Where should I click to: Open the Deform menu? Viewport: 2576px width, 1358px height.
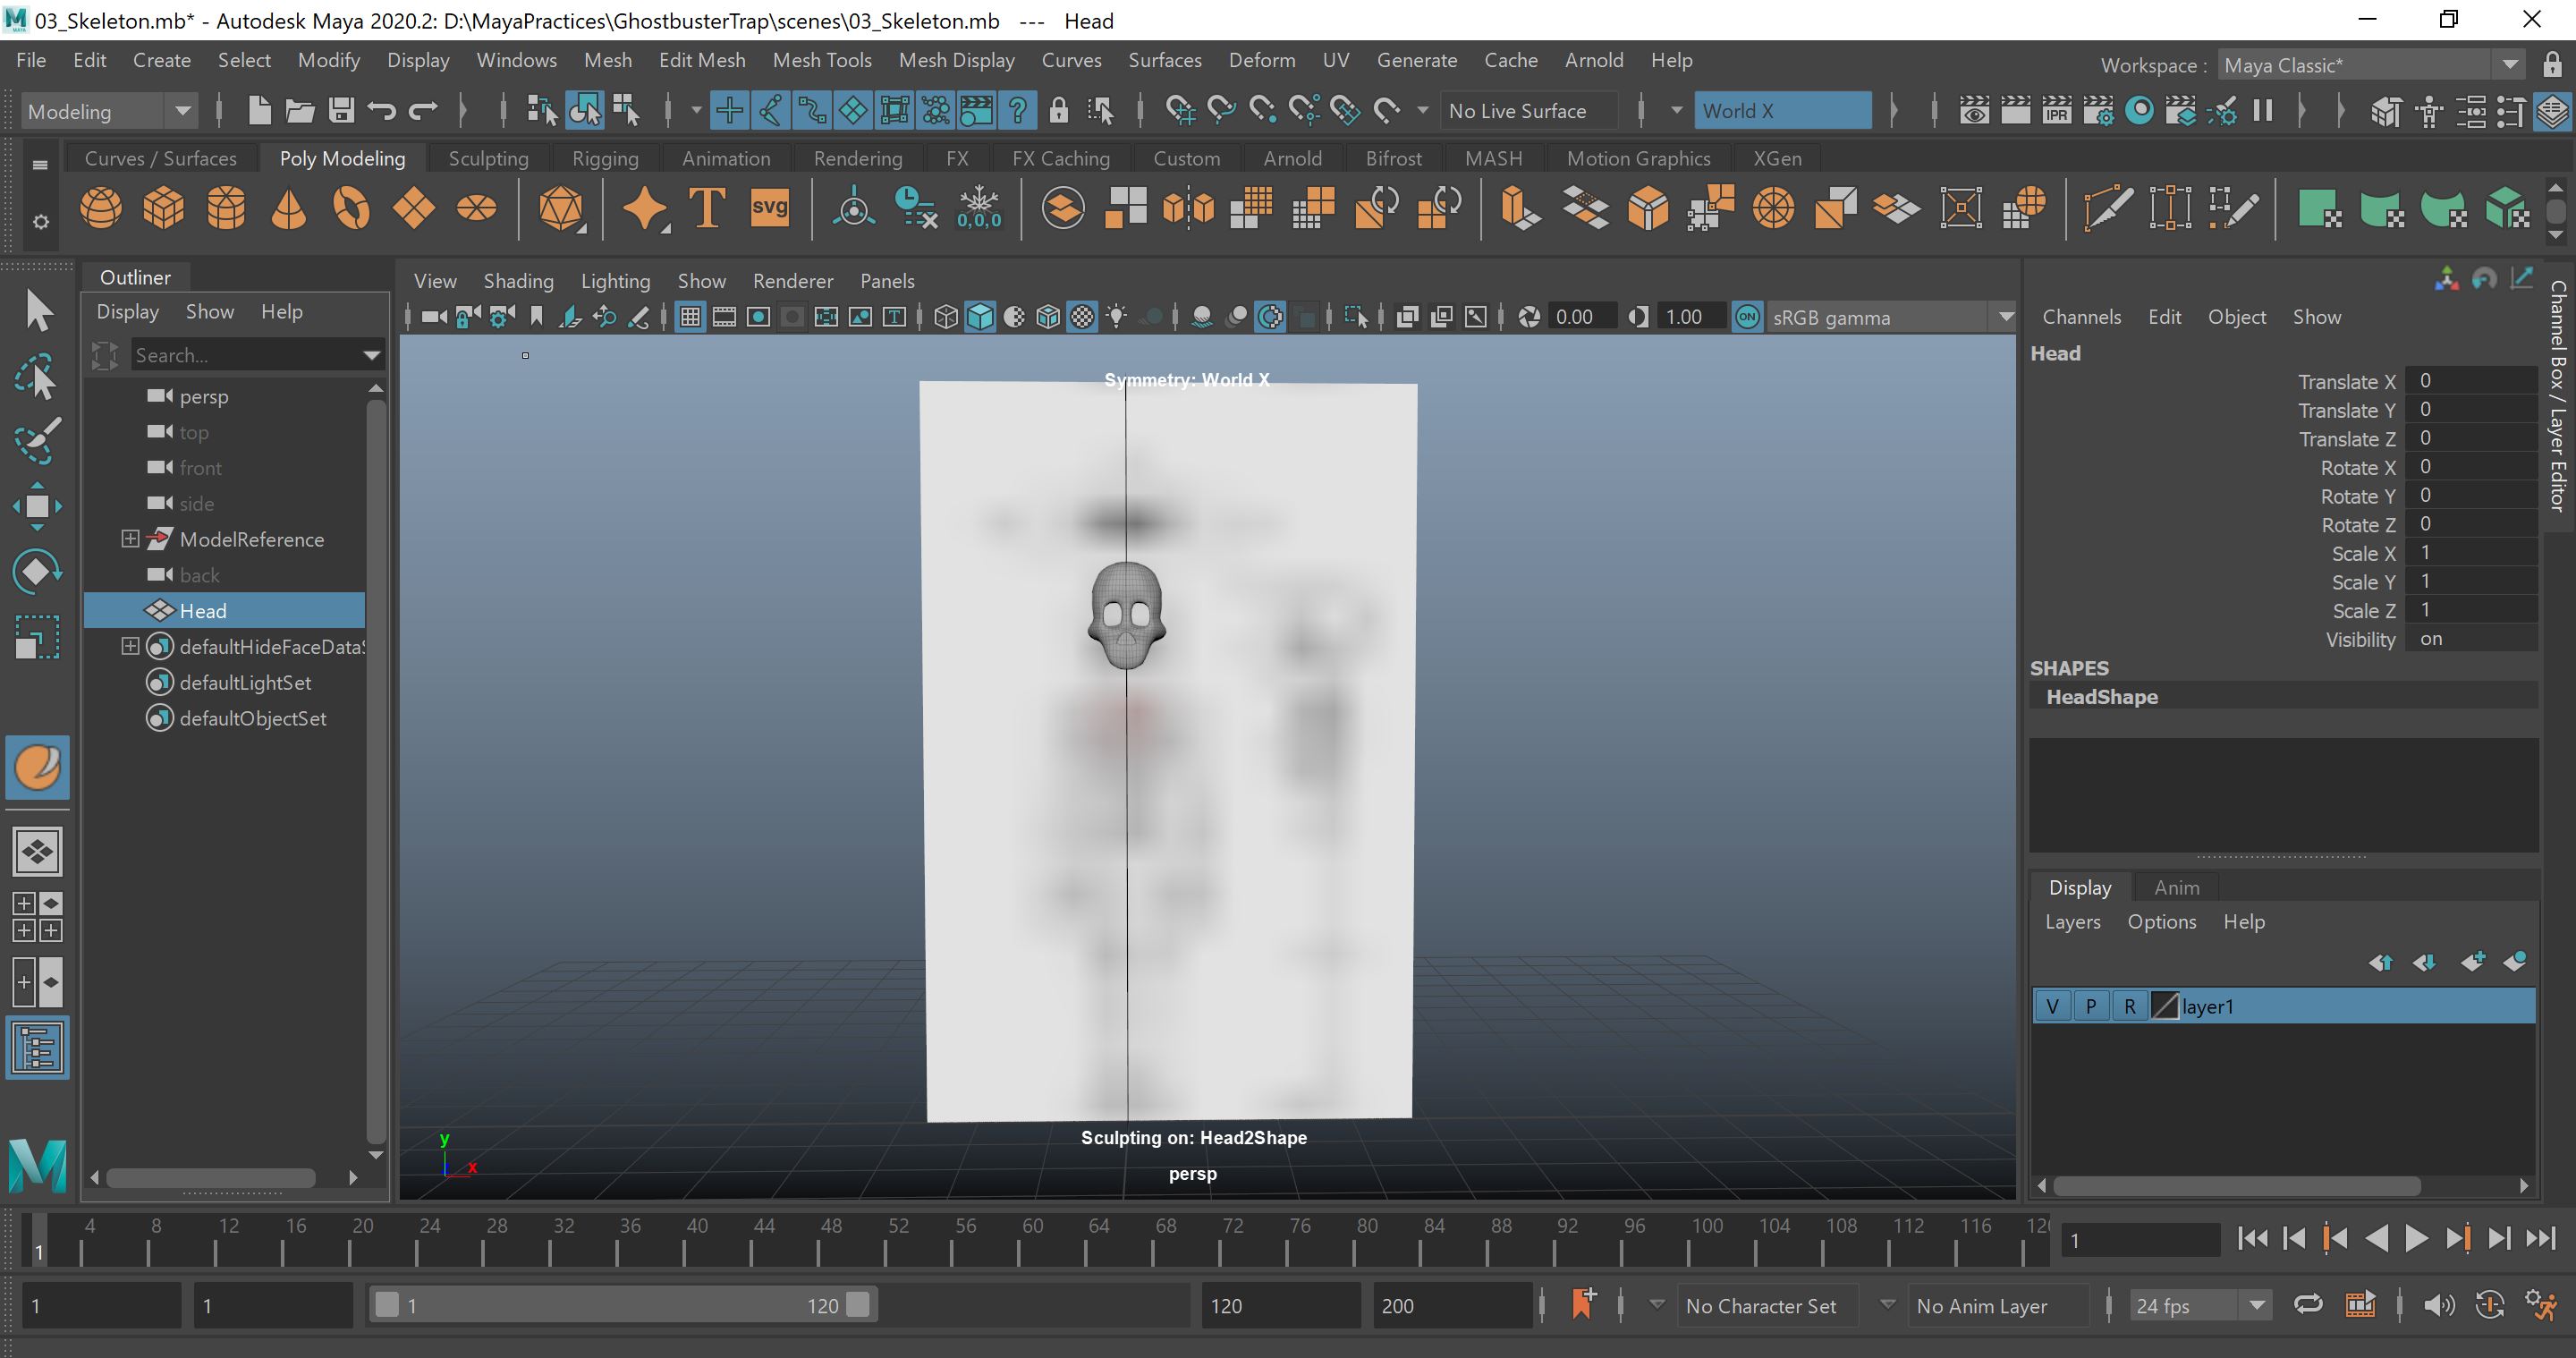click(x=1261, y=60)
